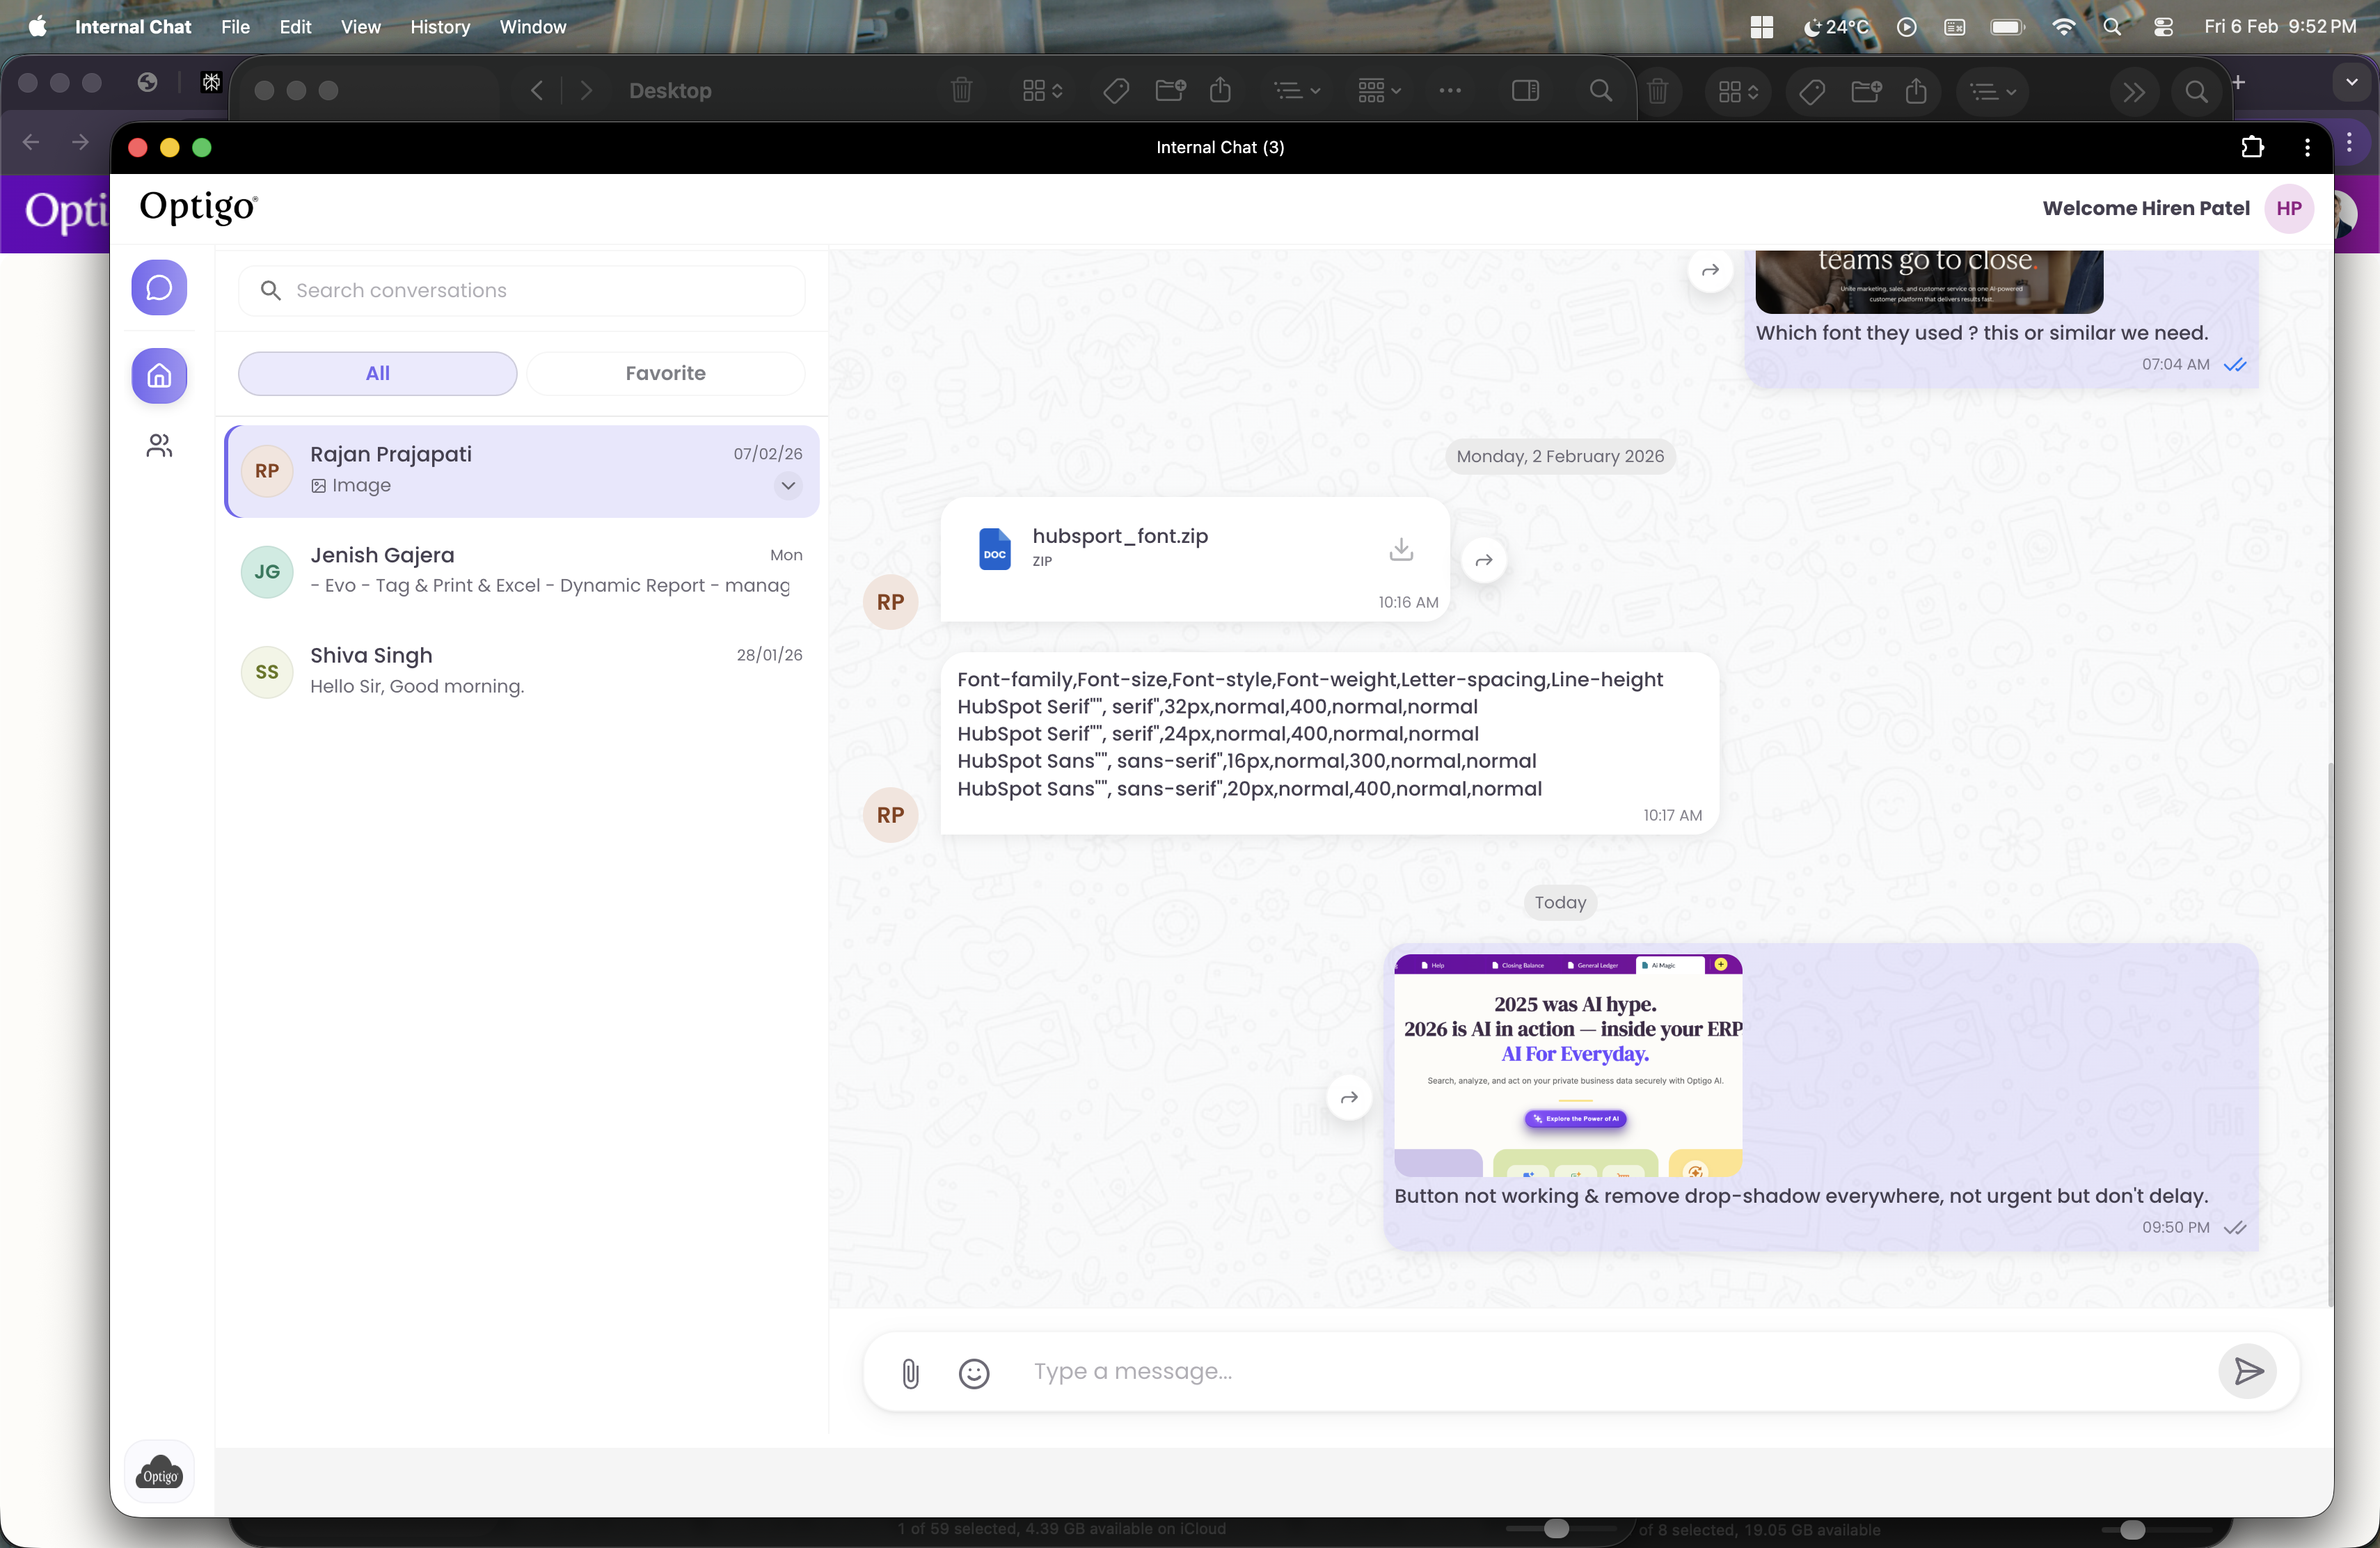Download hubsport_font.zip file

pos(1401,549)
